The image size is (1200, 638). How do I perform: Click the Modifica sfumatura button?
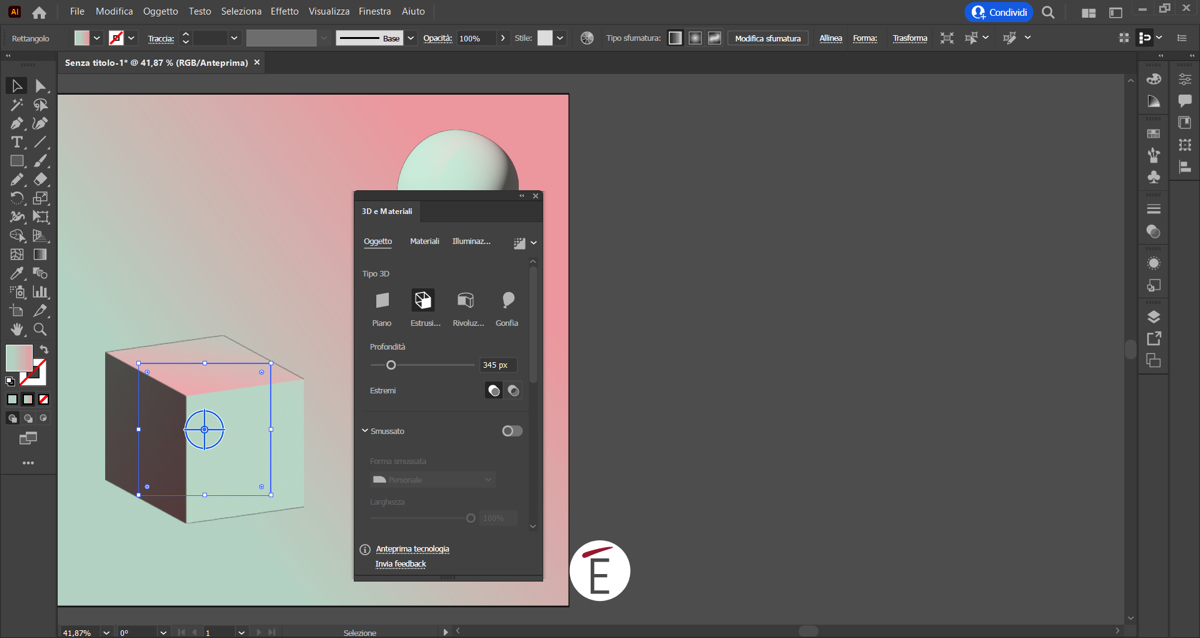click(768, 38)
